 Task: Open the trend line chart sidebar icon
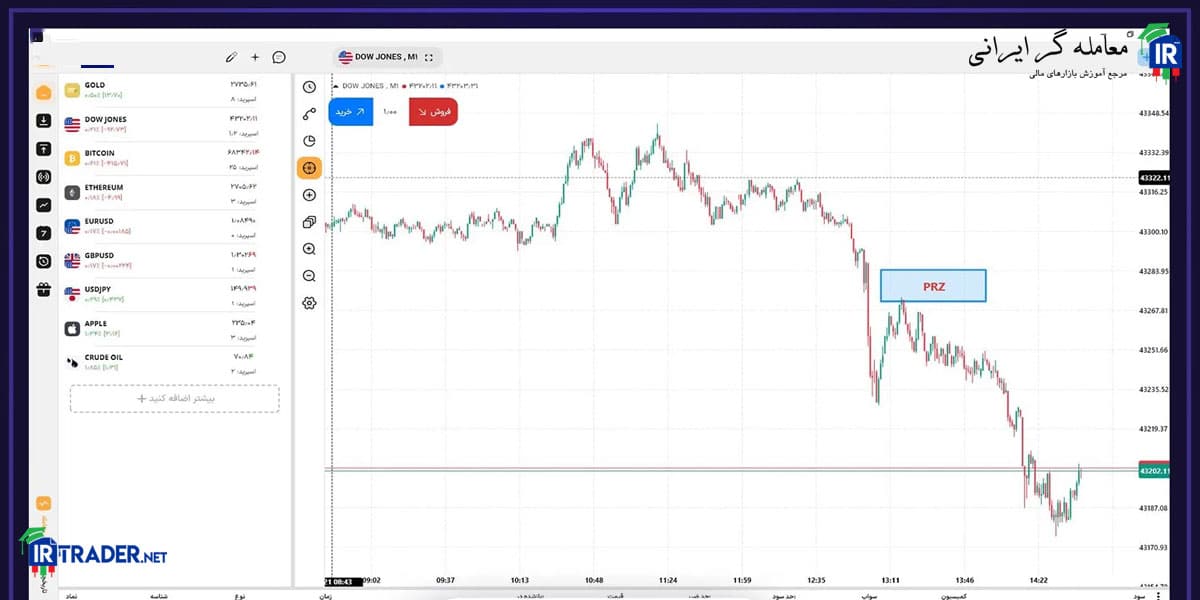pos(44,205)
